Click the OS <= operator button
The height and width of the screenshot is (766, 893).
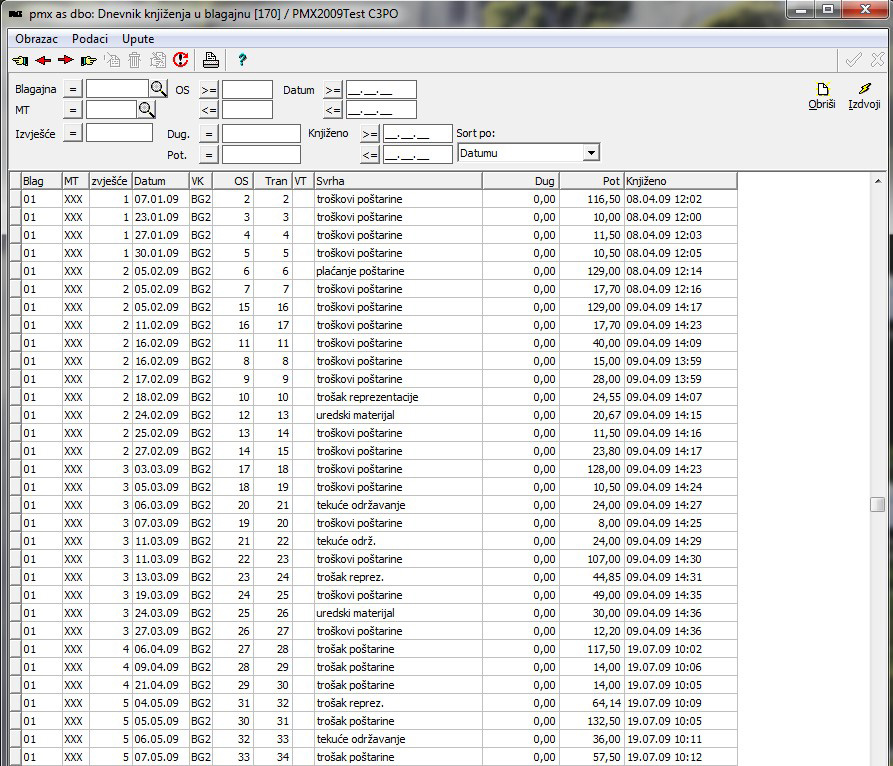pos(208,110)
